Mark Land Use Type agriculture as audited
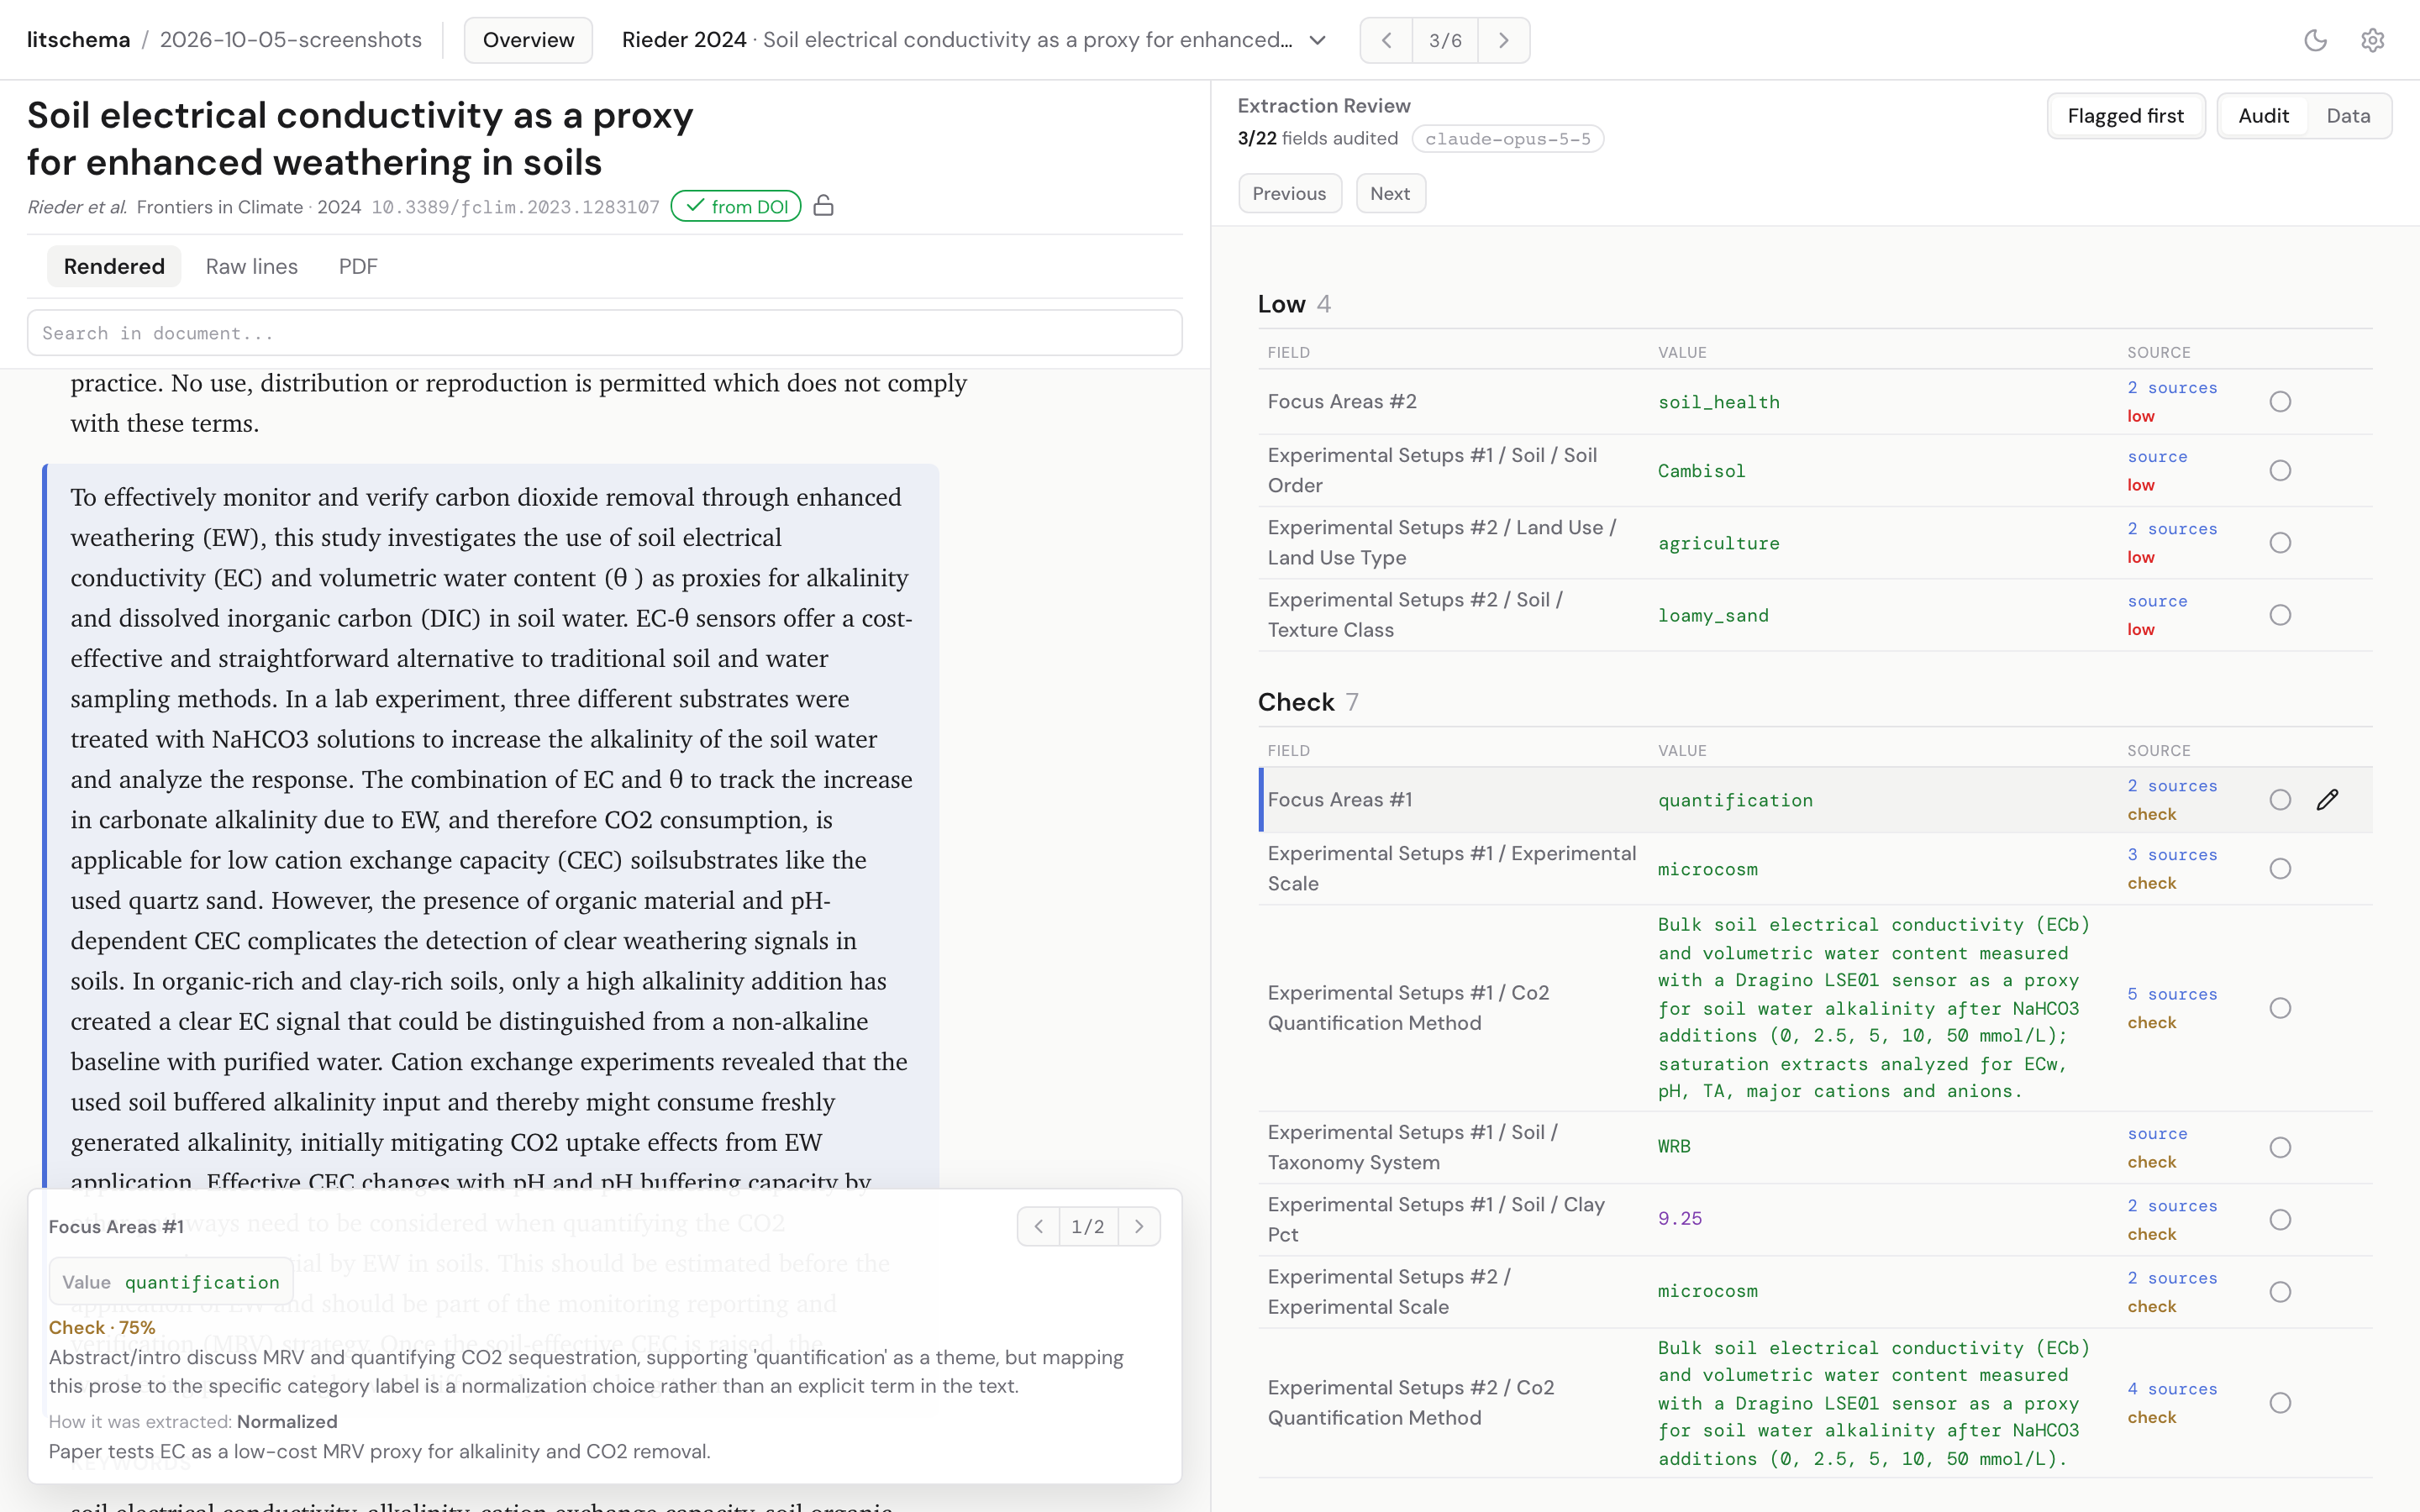This screenshot has width=2420, height=1512. point(2280,542)
